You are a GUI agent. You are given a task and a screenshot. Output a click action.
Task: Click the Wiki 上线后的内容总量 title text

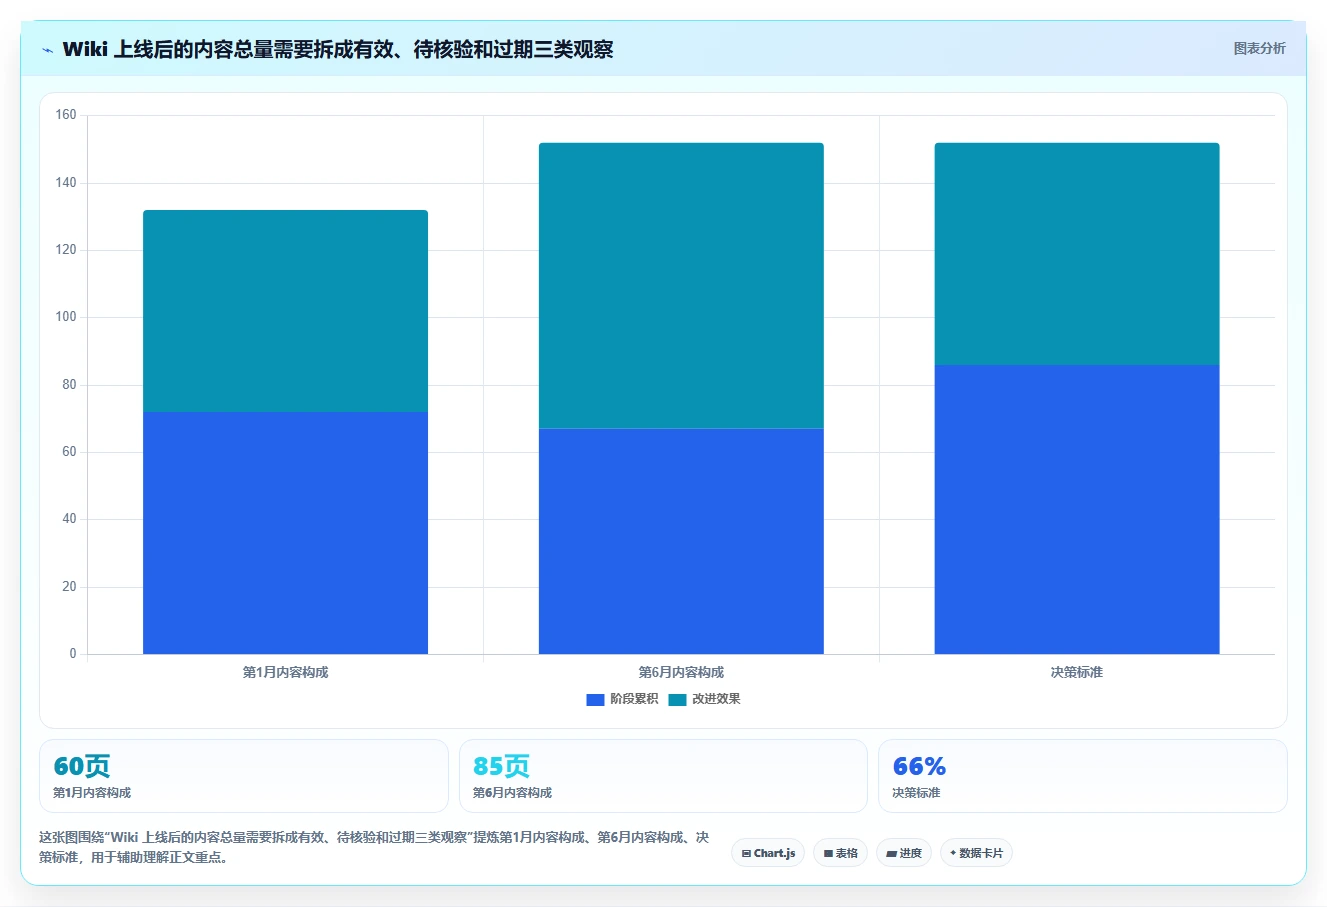[338, 49]
